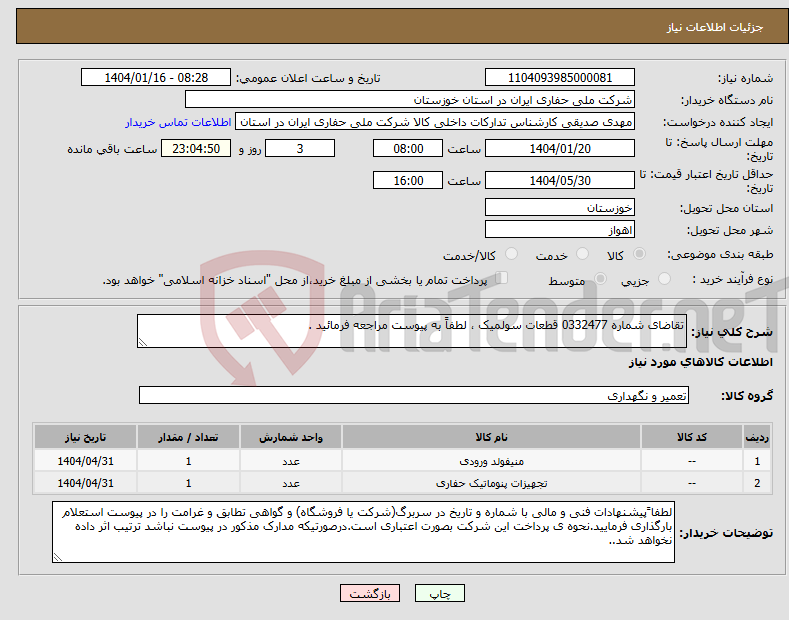Click the need date in row 2
The width and height of the screenshot is (789, 620).
(x=86, y=483)
